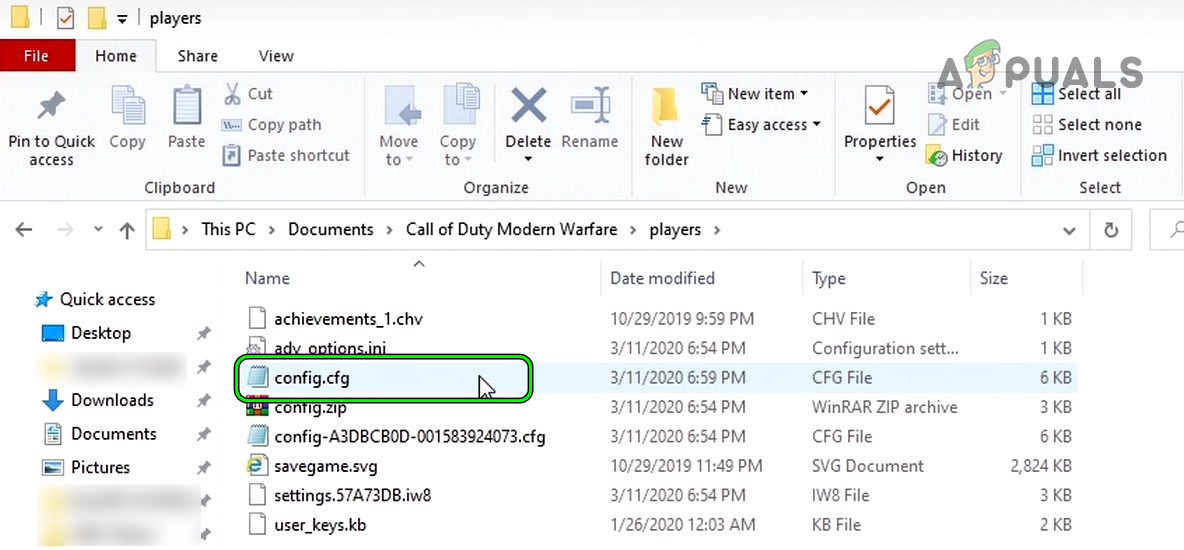1184x550 pixels.
Task: Click This PC in address bar
Action: (227, 229)
